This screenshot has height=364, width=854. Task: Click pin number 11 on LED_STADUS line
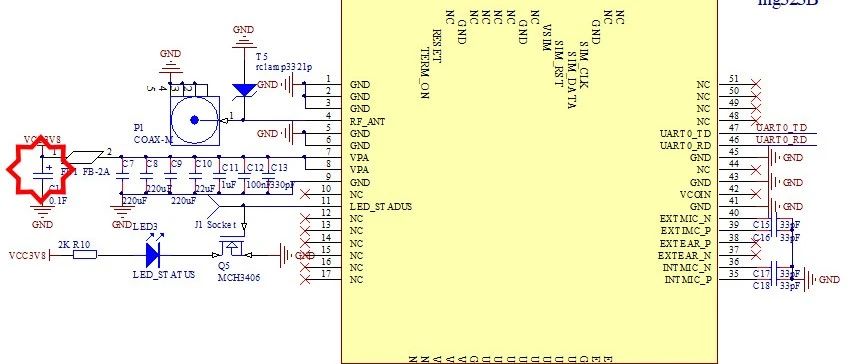click(326, 201)
